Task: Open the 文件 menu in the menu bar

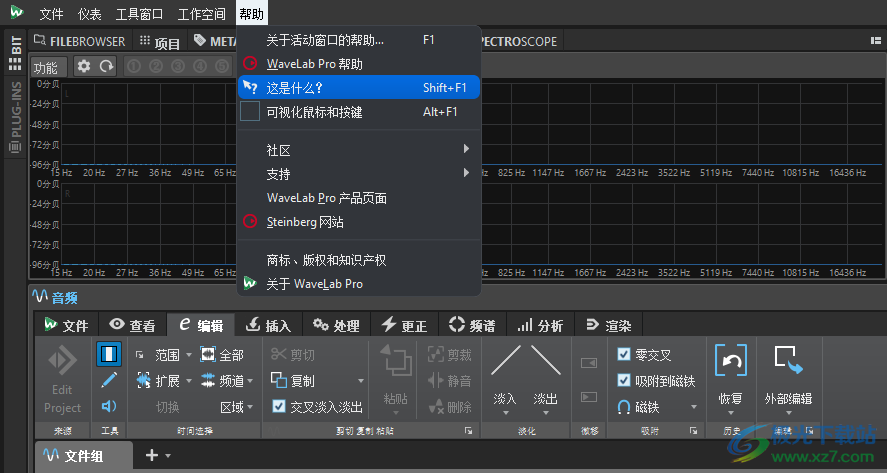Action: [x=51, y=14]
